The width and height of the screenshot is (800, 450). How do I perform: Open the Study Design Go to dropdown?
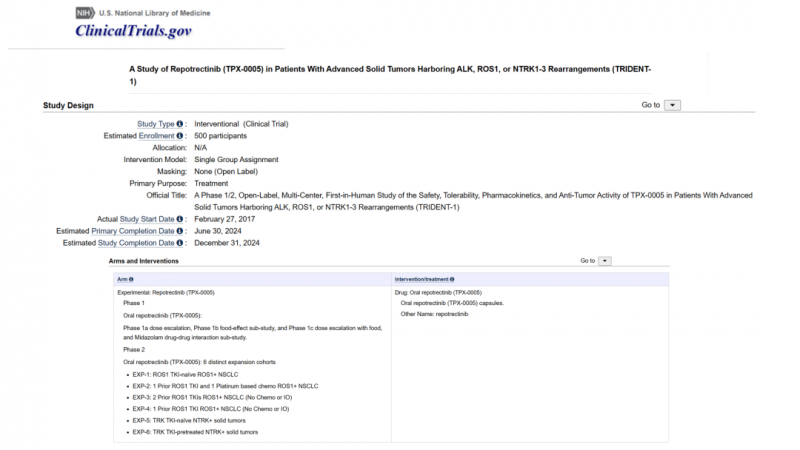pyautogui.click(x=672, y=105)
